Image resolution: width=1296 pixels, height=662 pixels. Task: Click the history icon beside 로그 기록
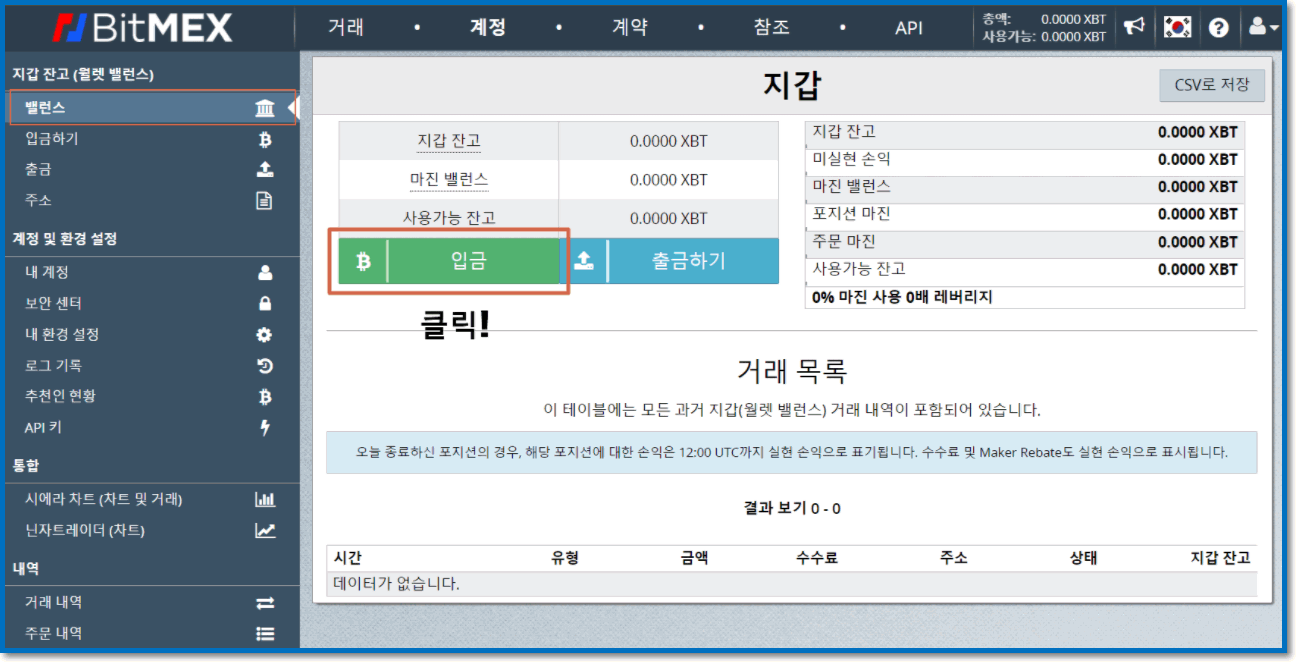[266, 366]
